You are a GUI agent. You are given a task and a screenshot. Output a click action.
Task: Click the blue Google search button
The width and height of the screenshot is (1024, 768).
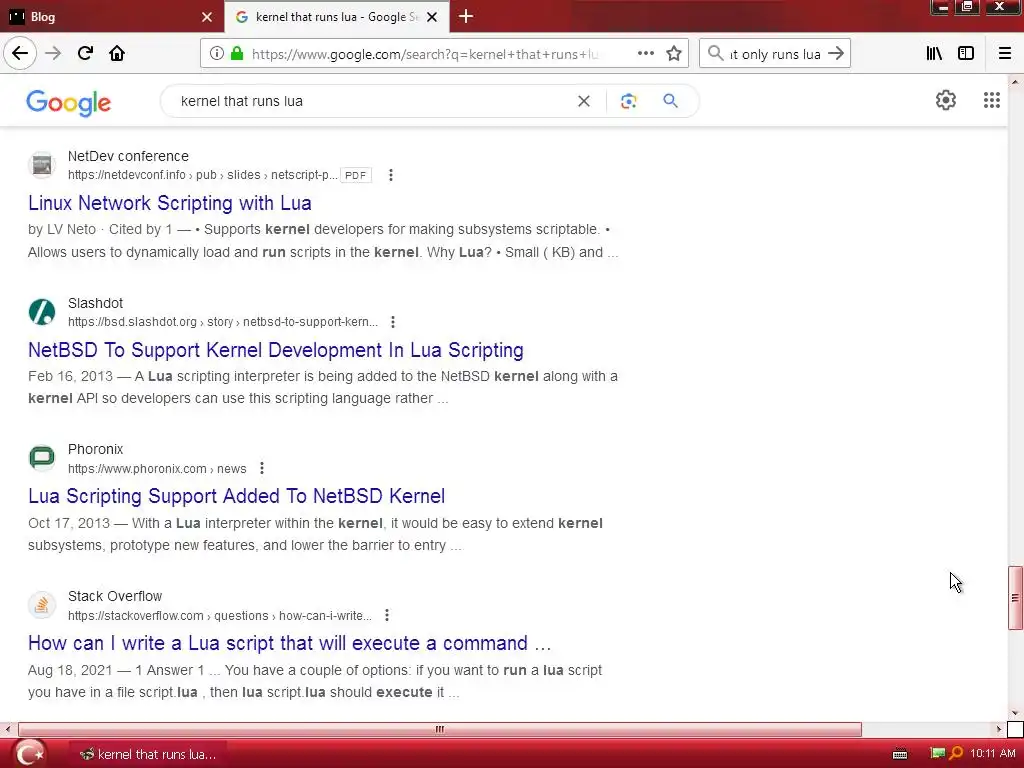(670, 101)
